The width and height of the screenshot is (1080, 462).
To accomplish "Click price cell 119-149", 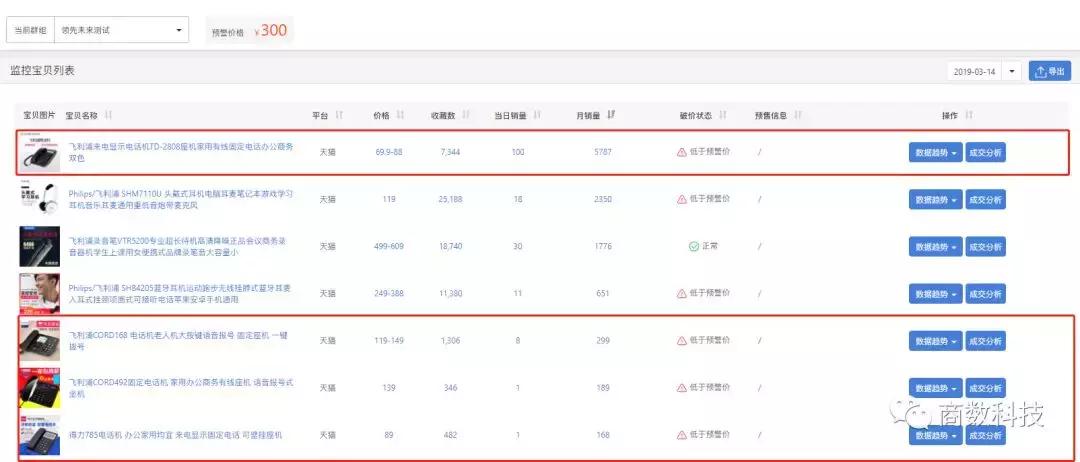I will click(388, 340).
